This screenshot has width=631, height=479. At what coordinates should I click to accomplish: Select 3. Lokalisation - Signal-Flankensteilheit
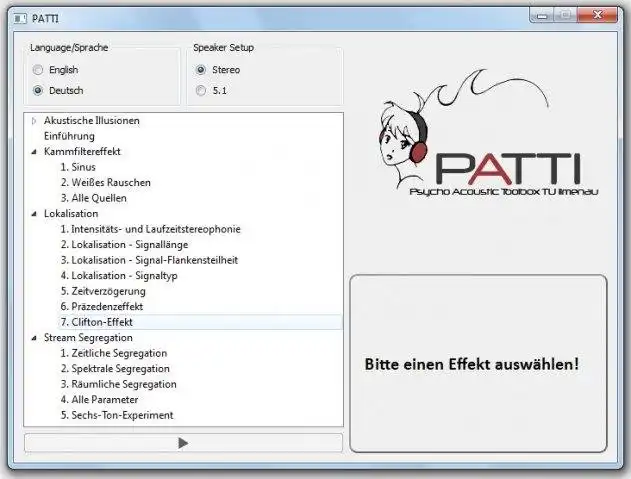(x=149, y=260)
